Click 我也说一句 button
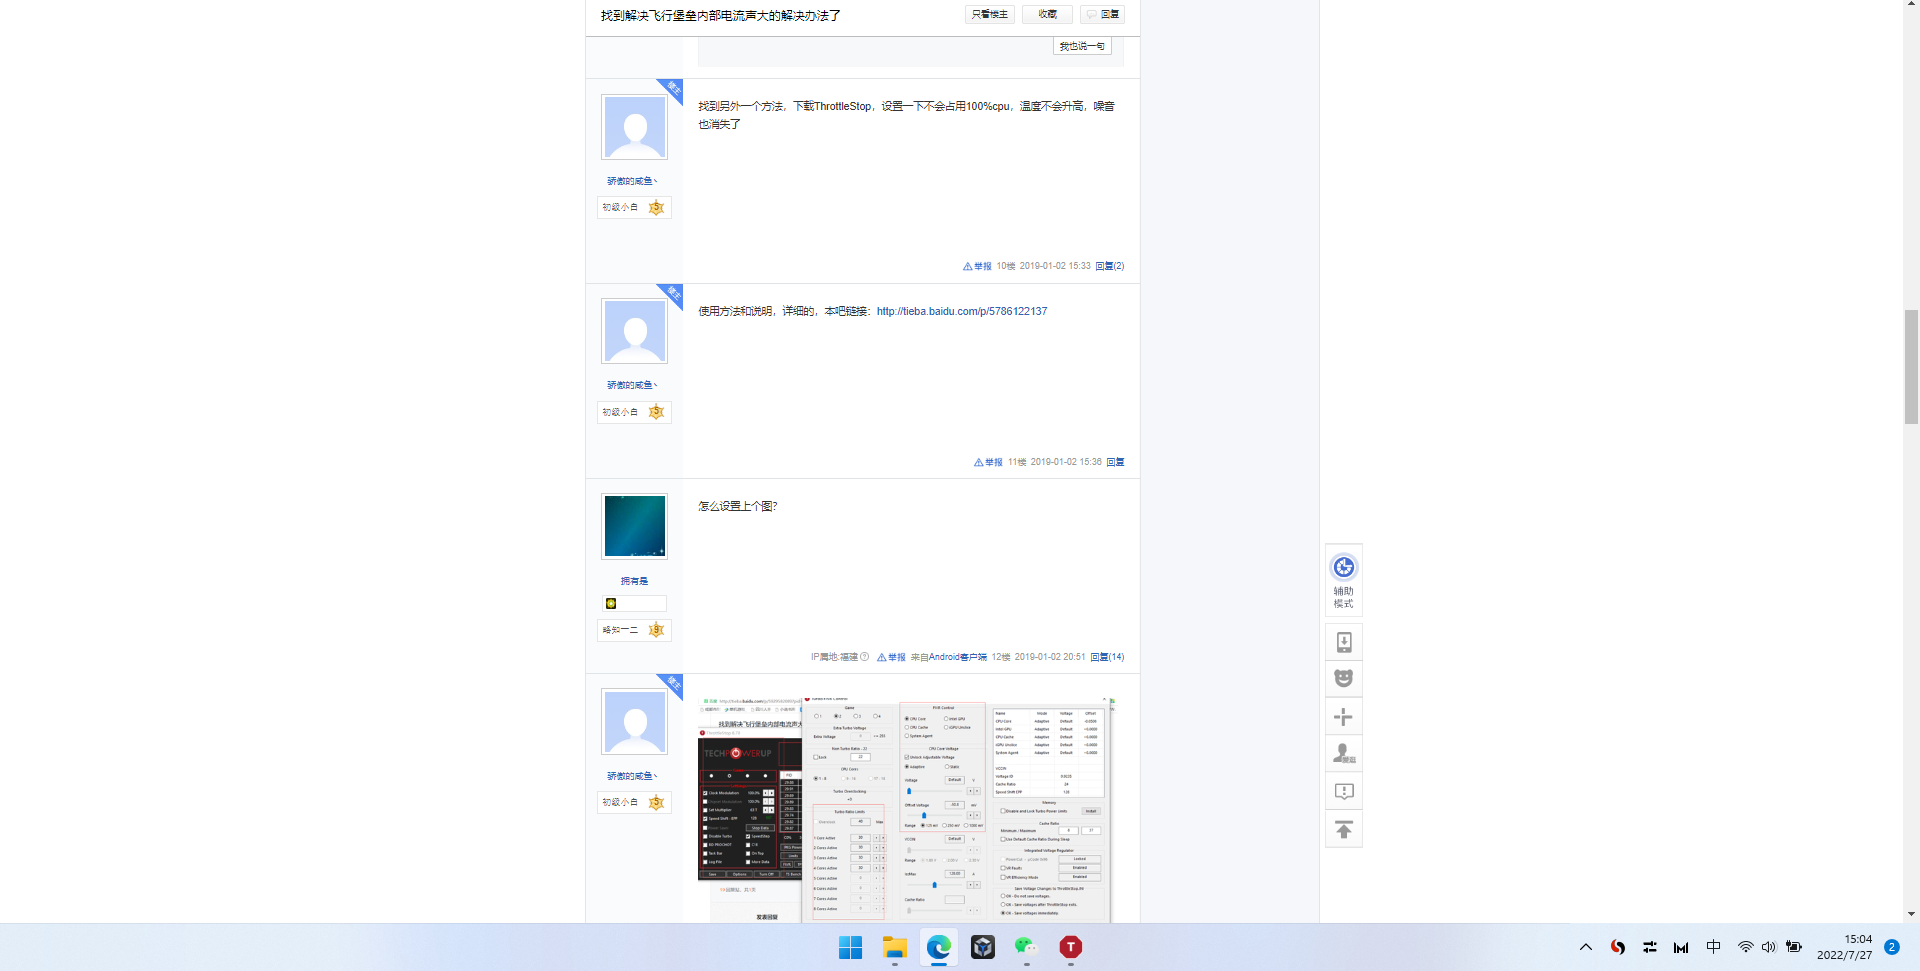The height and width of the screenshot is (971, 1920). (1082, 46)
